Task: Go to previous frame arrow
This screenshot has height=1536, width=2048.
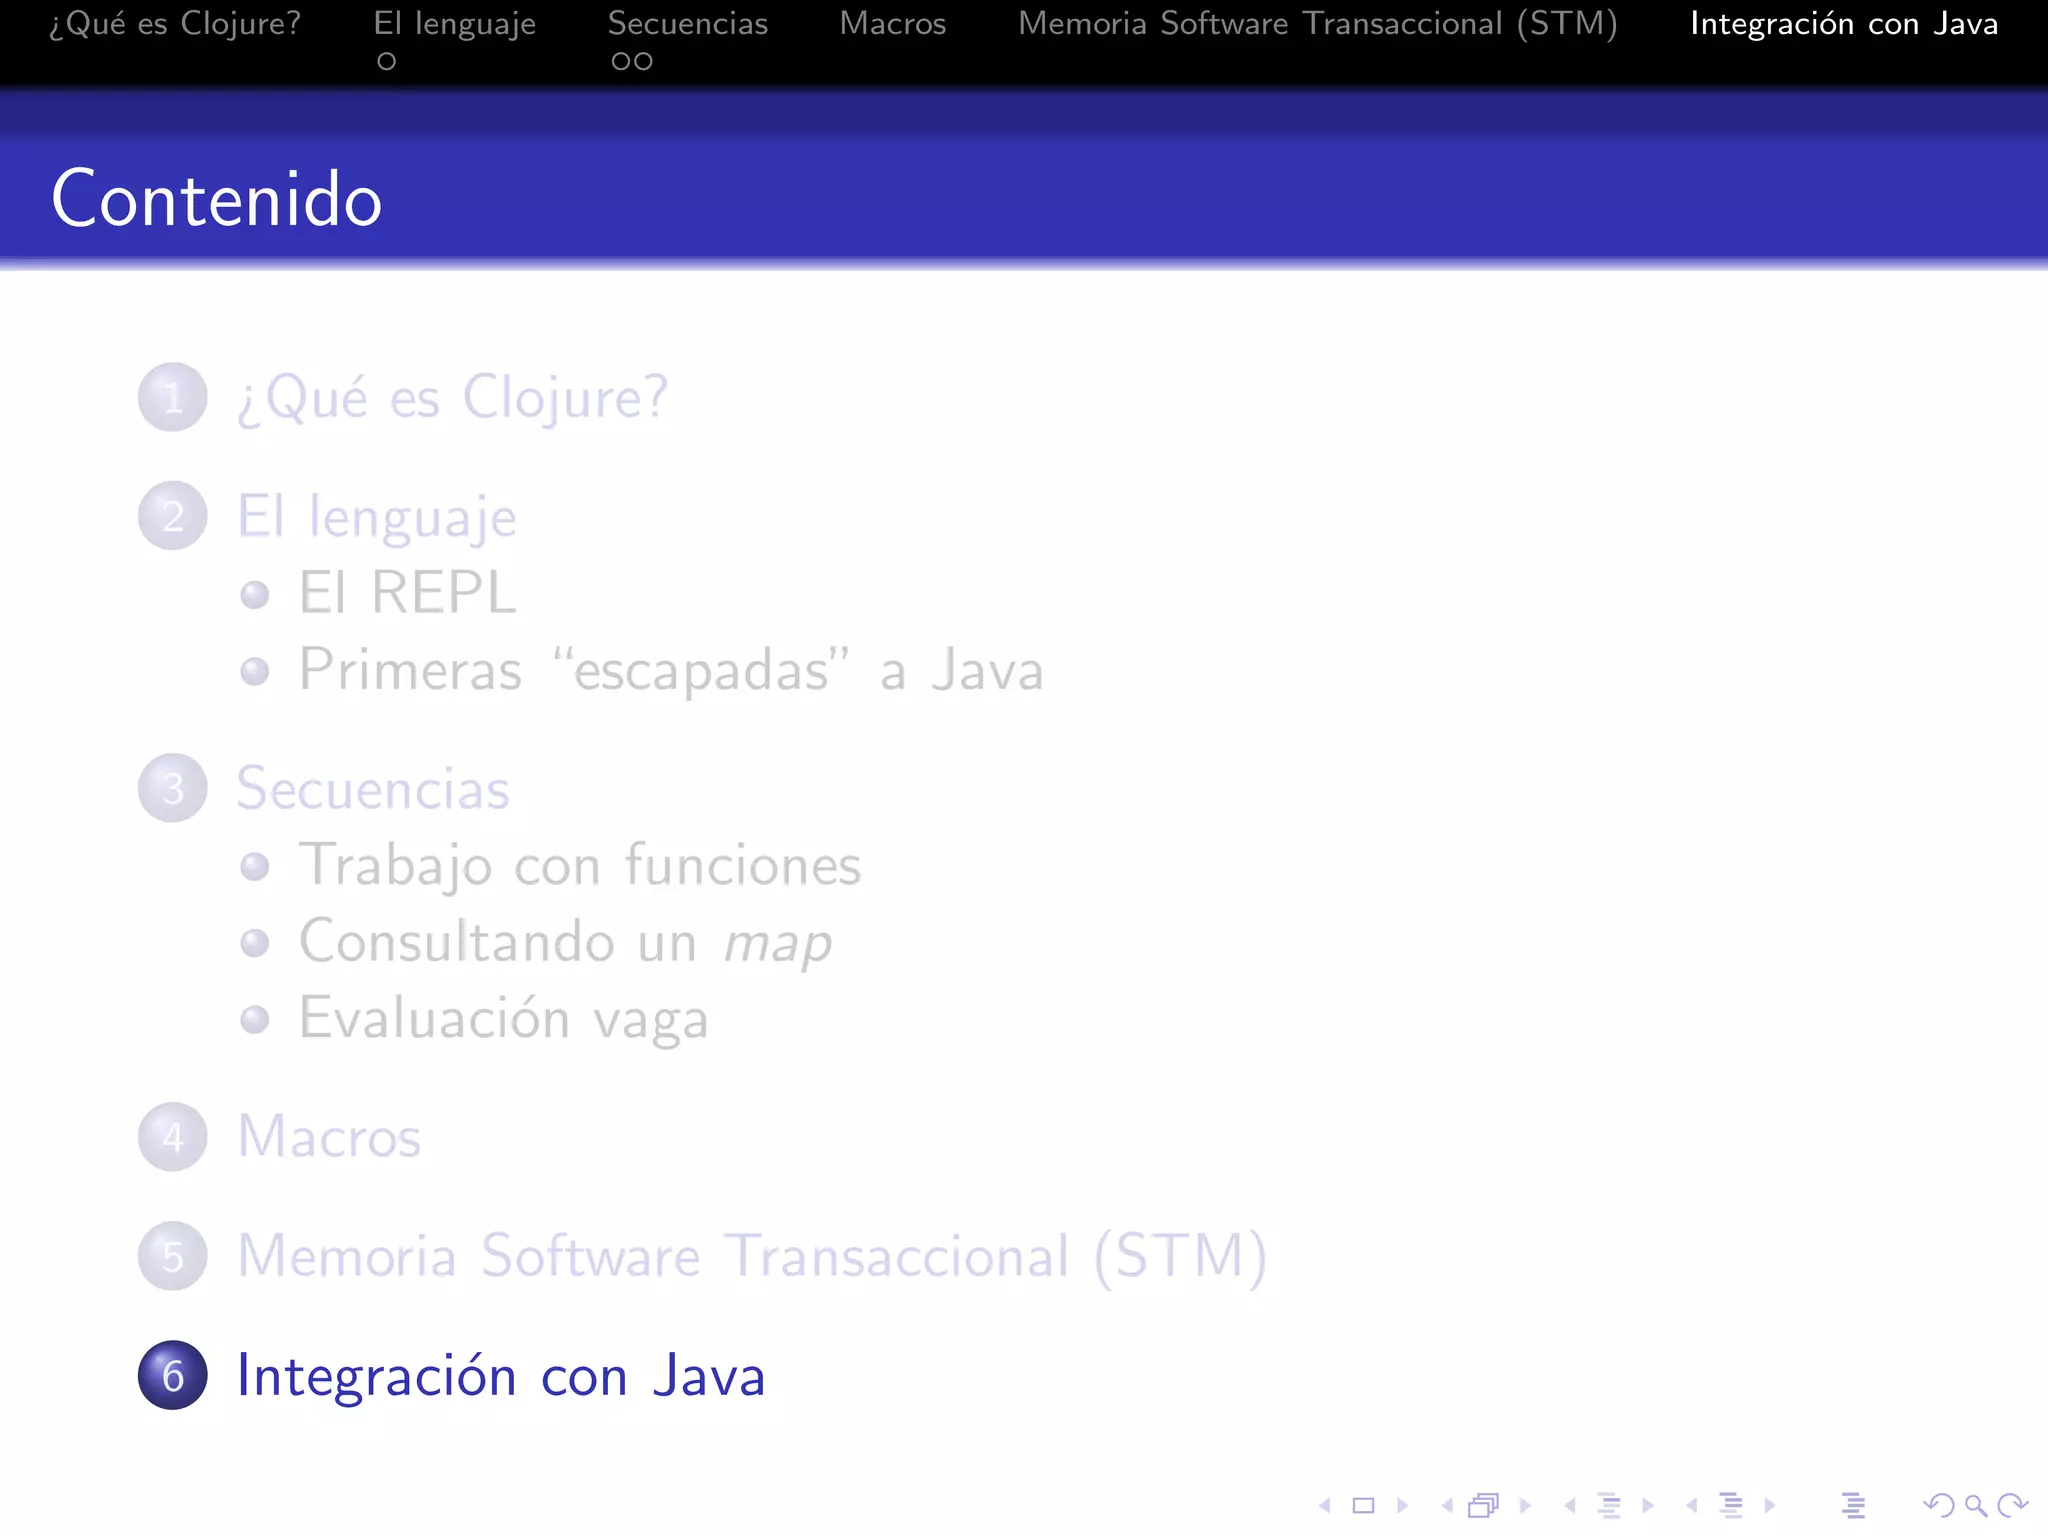Action: (1447, 1505)
